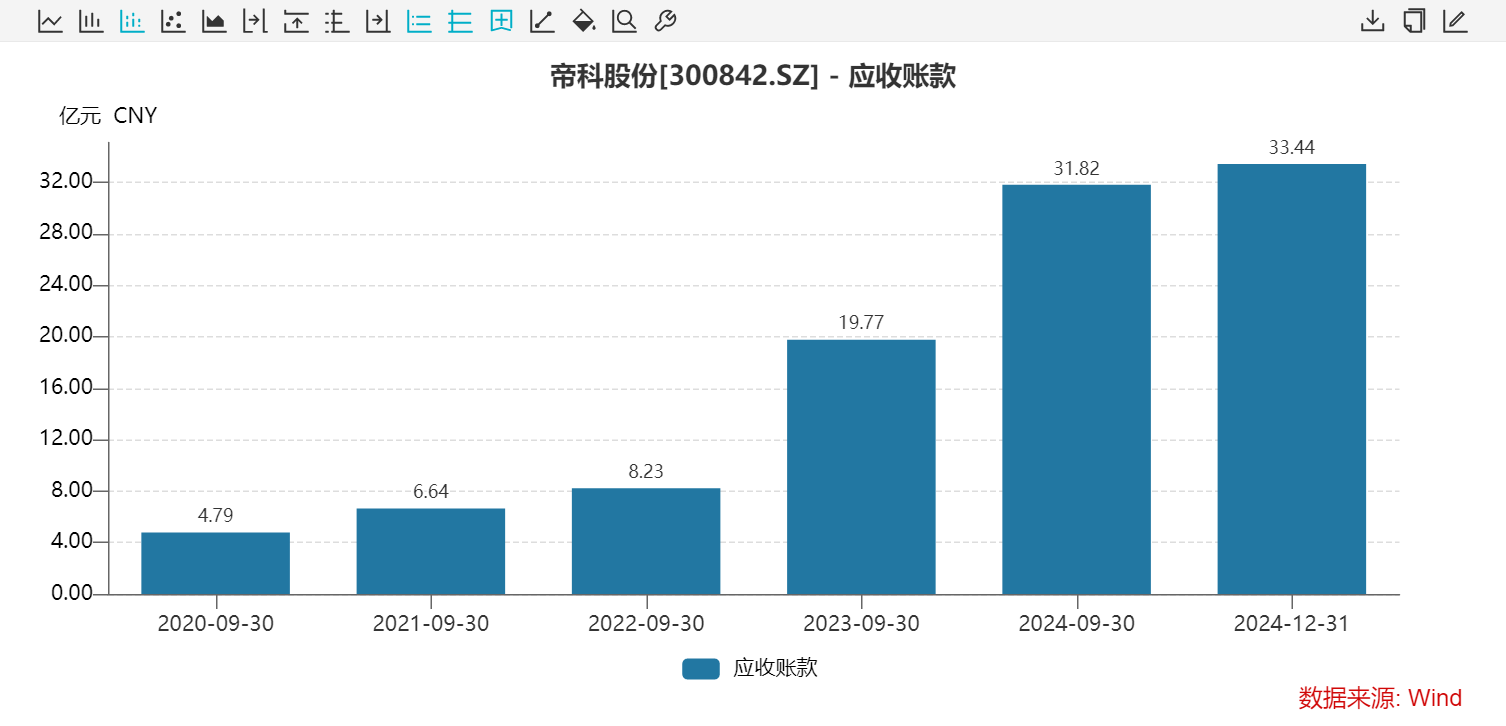
Task: Click the right-arrow-in-frame toolbar icon
Action: (378, 21)
